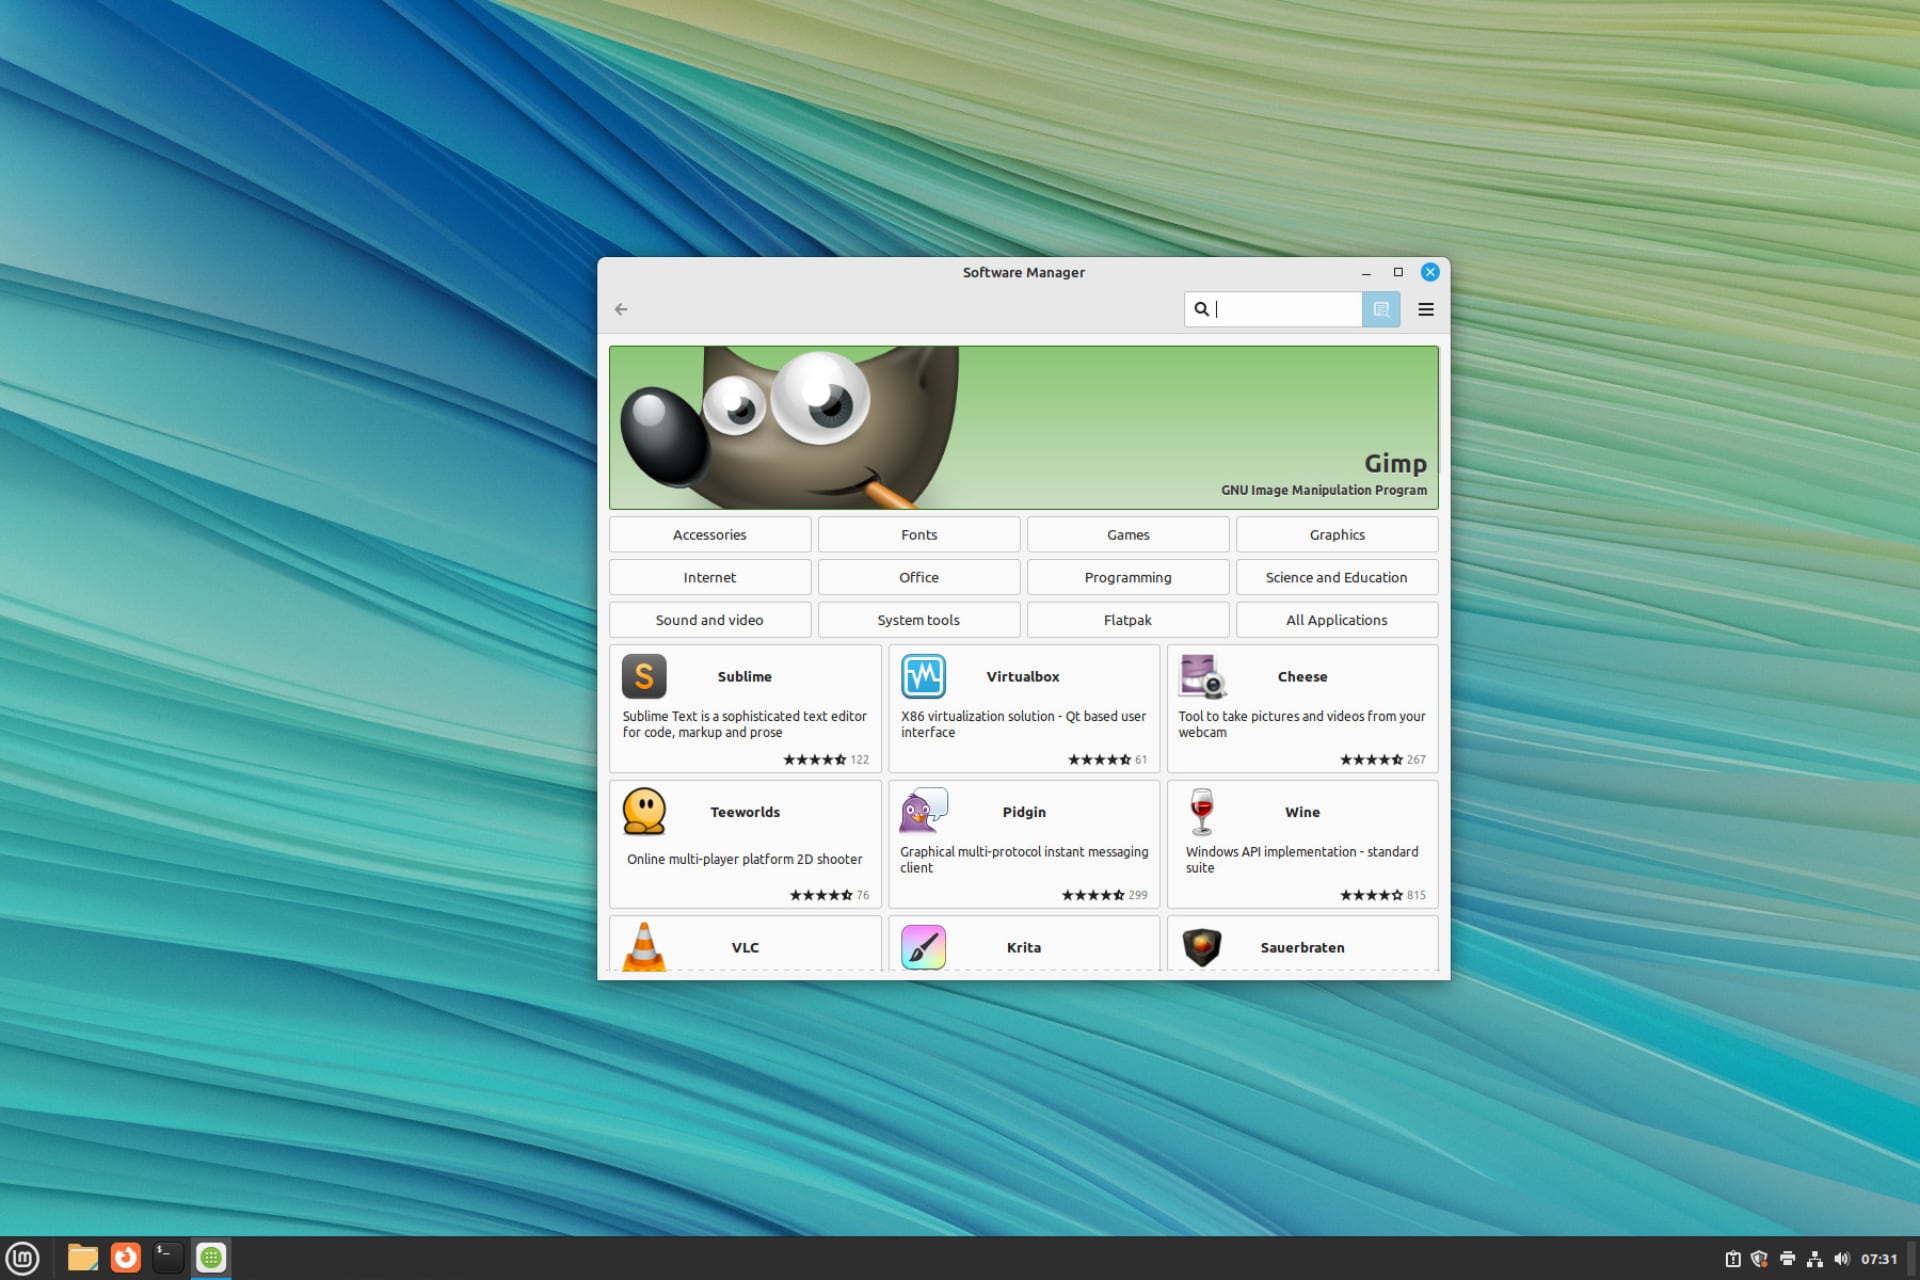The width and height of the screenshot is (1920, 1280).
Task: Open the hamburger menu
Action: pyautogui.click(x=1426, y=309)
